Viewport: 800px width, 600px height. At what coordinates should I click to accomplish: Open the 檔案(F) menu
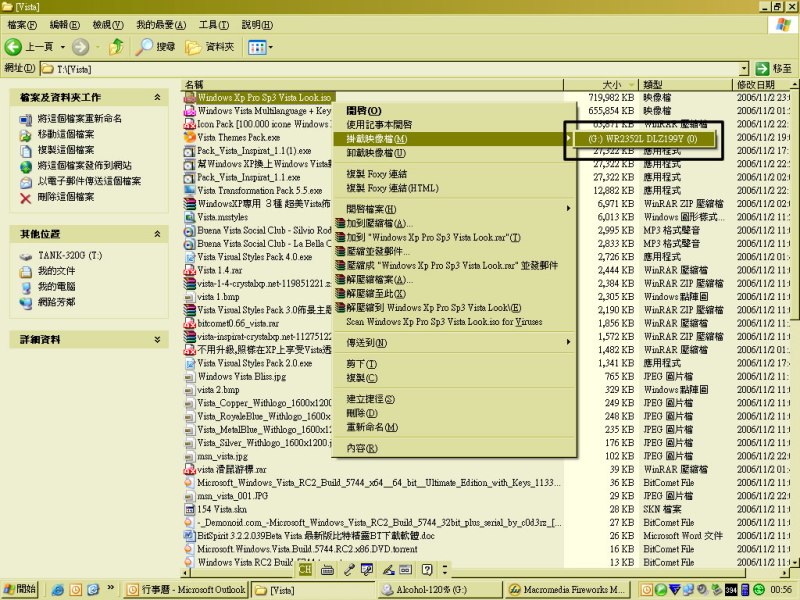[22, 24]
